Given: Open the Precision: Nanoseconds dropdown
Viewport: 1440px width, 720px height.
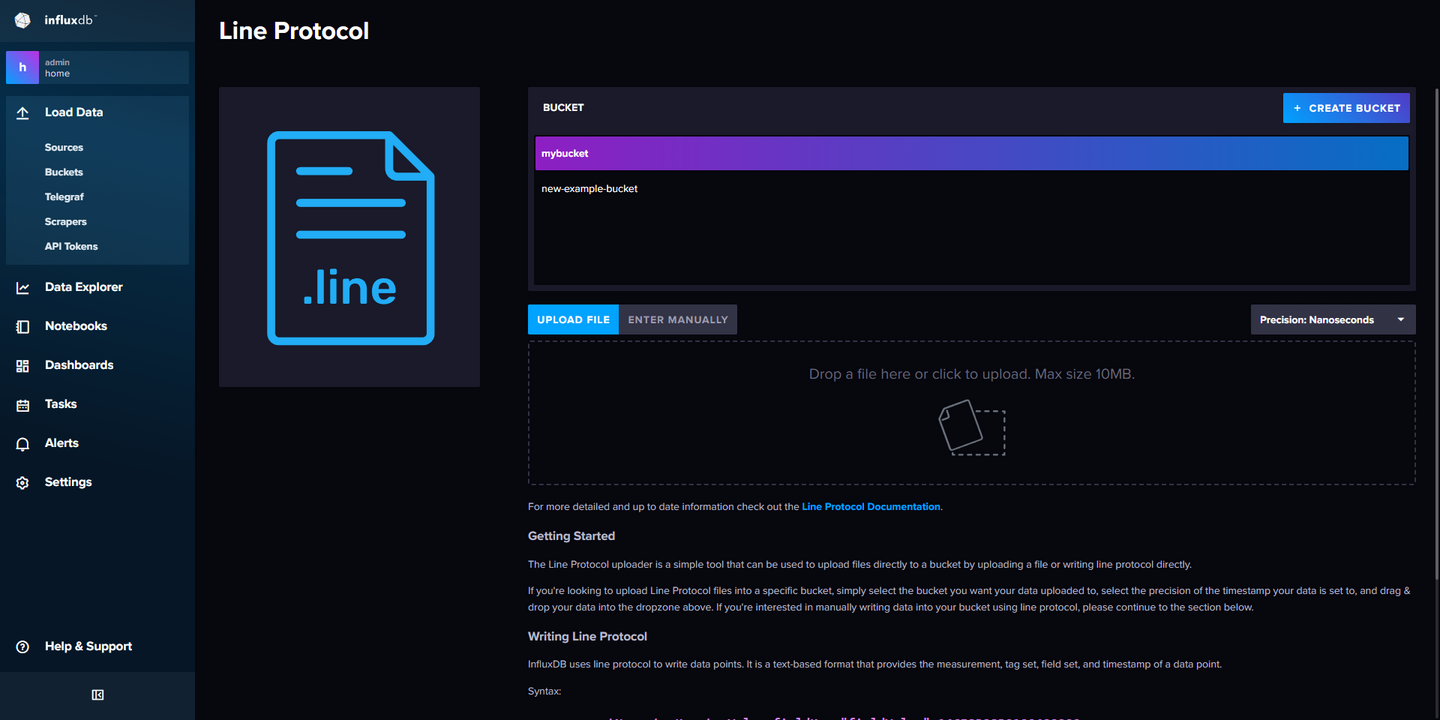Looking at the screenshot, I should [x=1333, y=320].
